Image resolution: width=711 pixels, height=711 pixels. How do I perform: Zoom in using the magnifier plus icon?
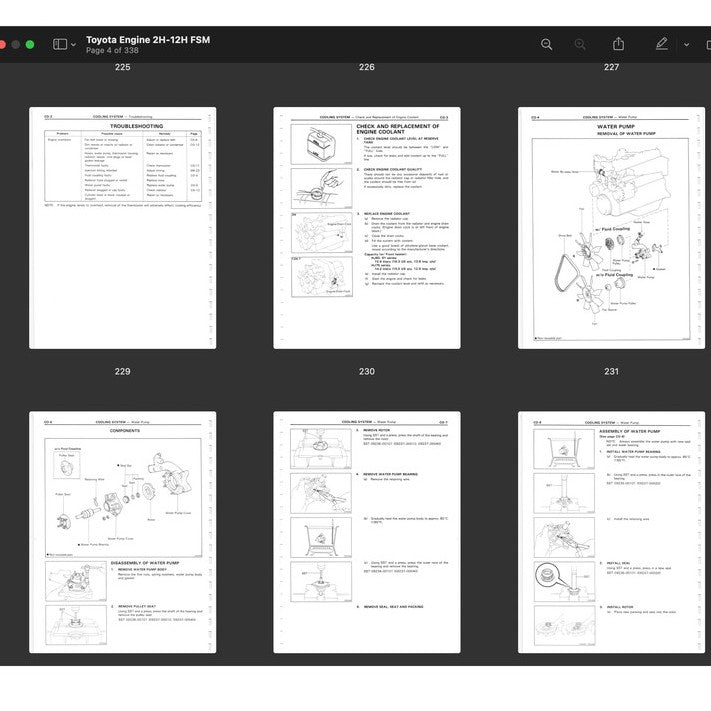pos(580,44)
